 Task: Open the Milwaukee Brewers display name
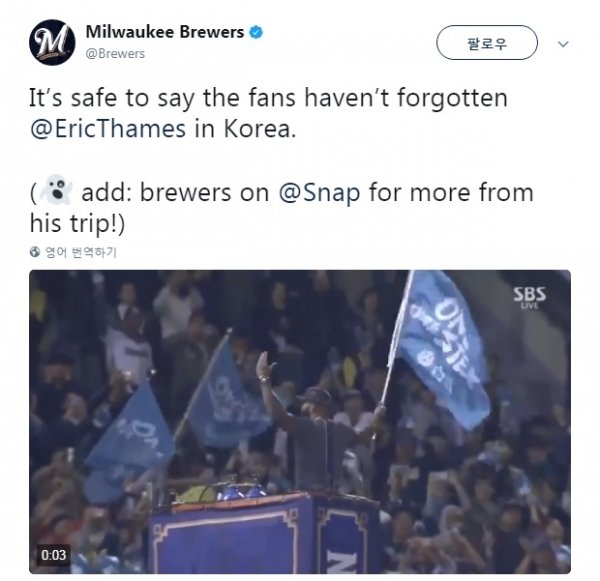pos(165,32)
